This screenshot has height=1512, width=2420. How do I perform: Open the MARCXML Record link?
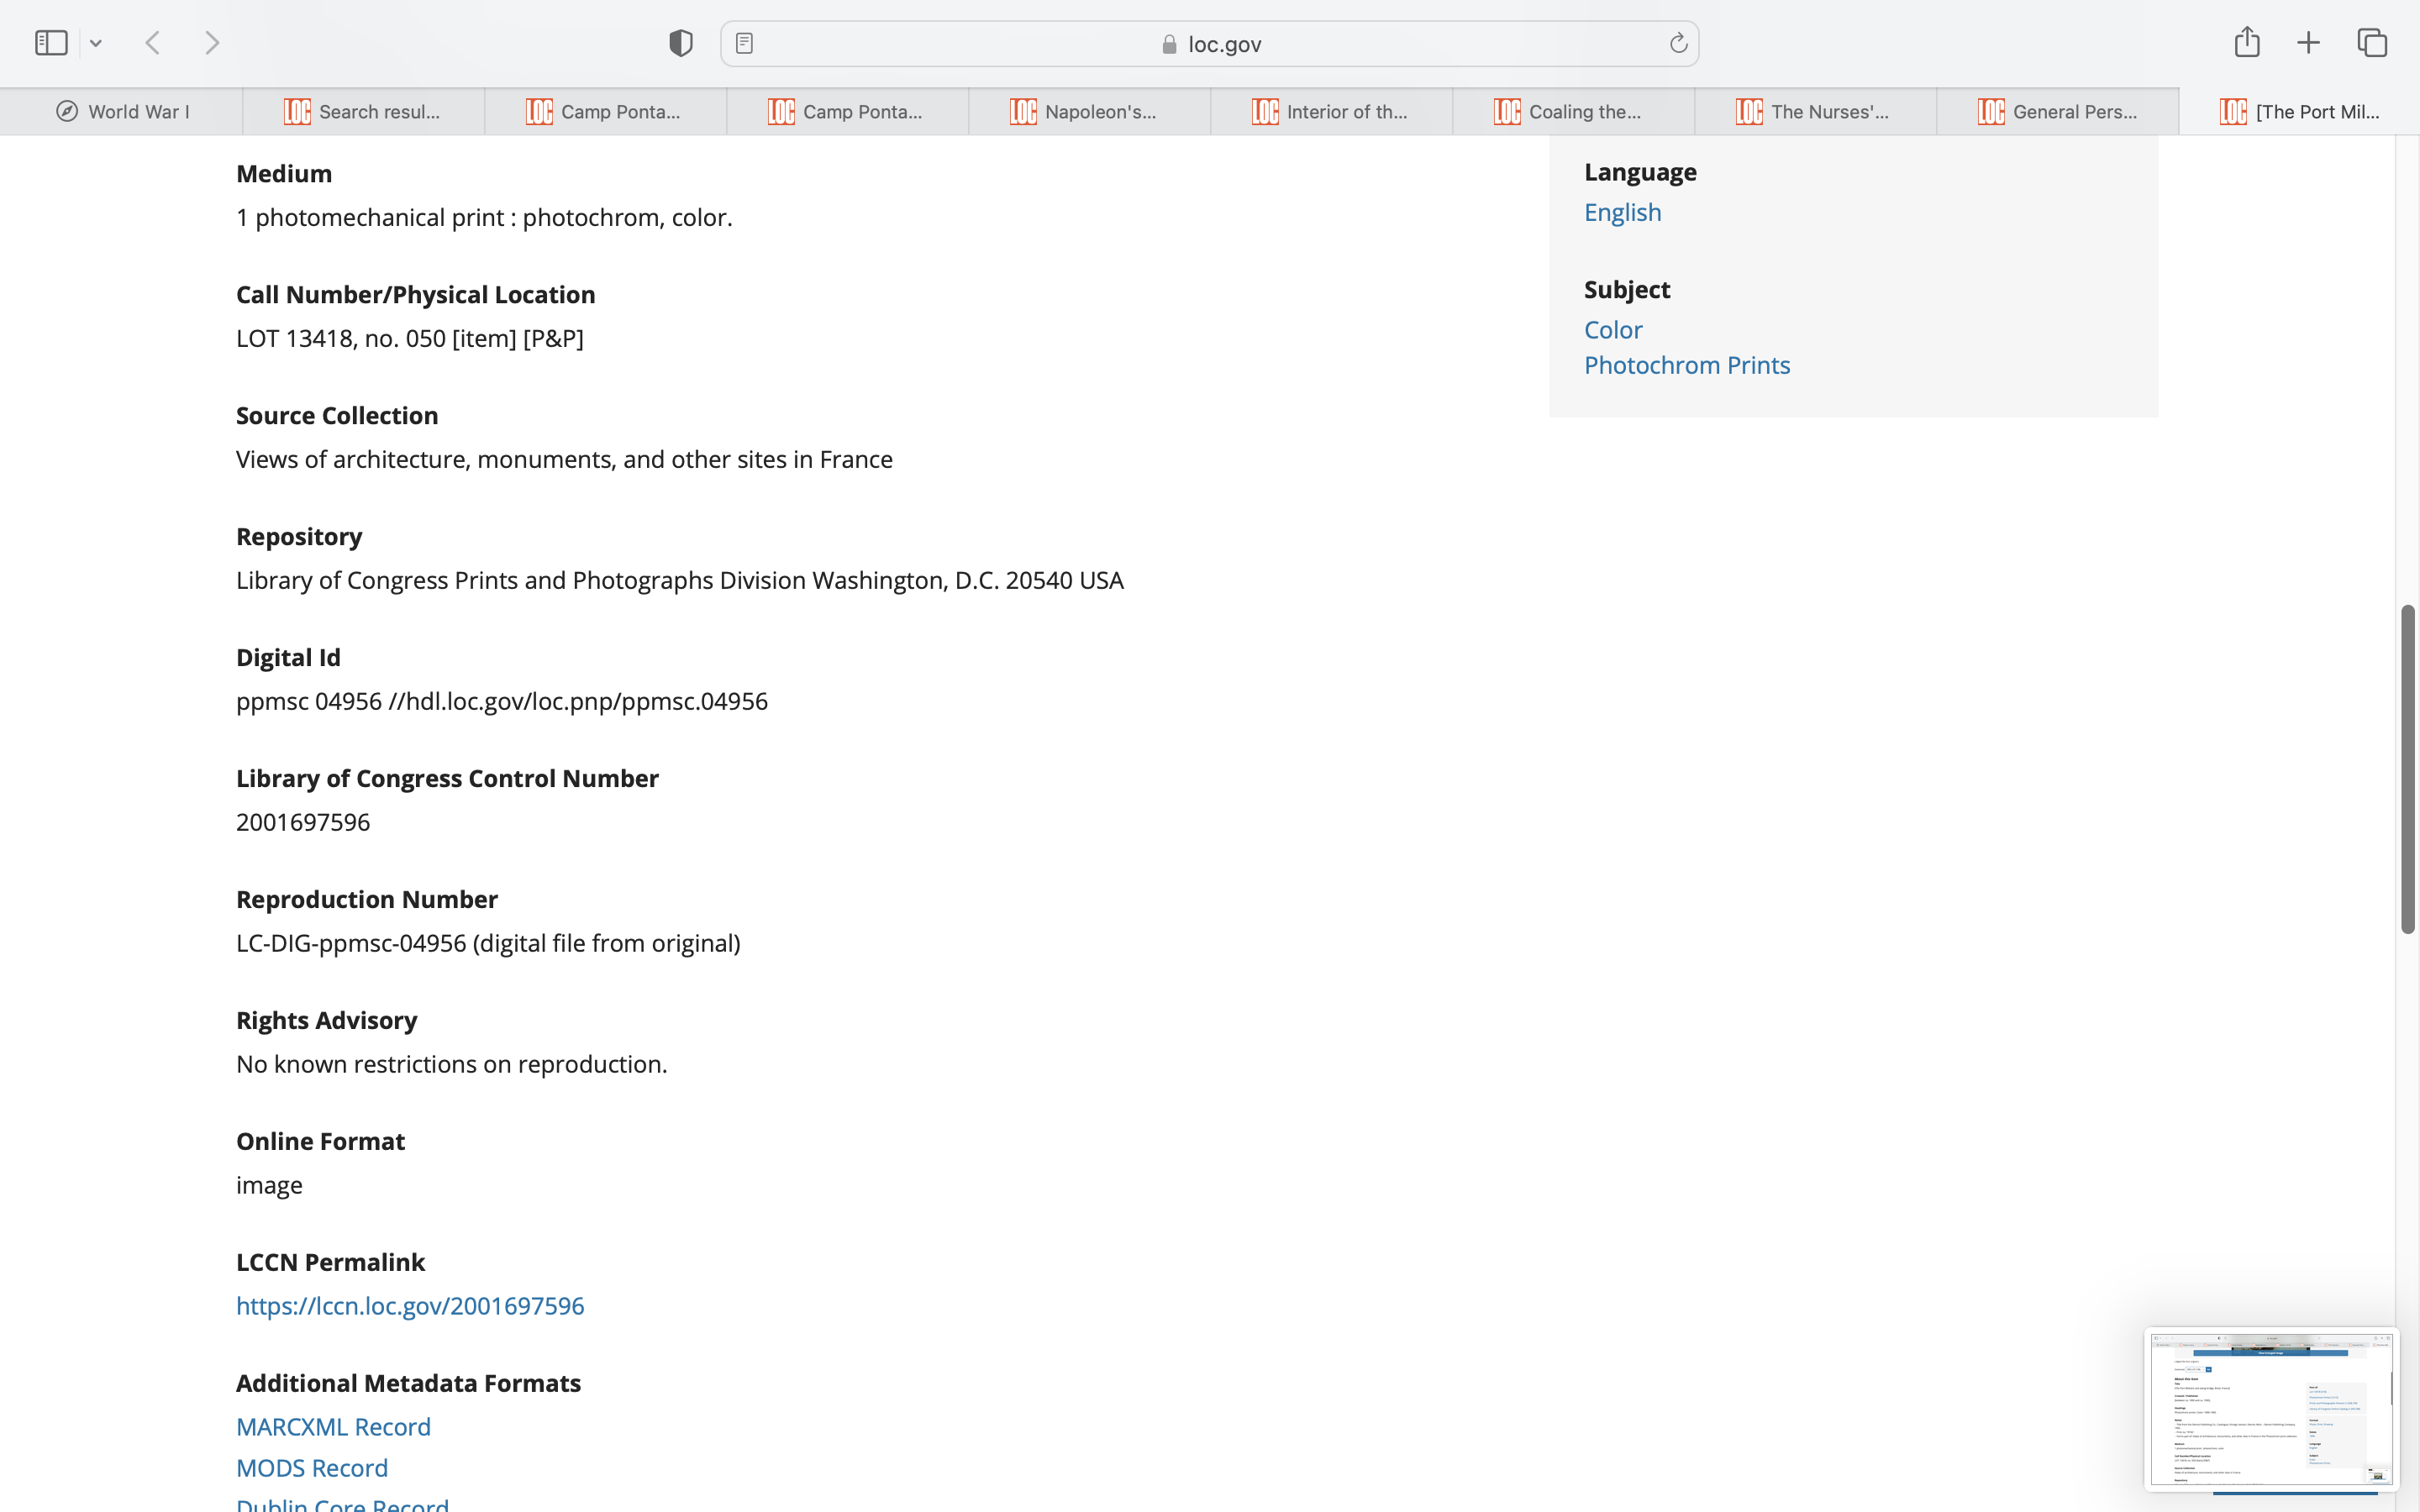333,1427
